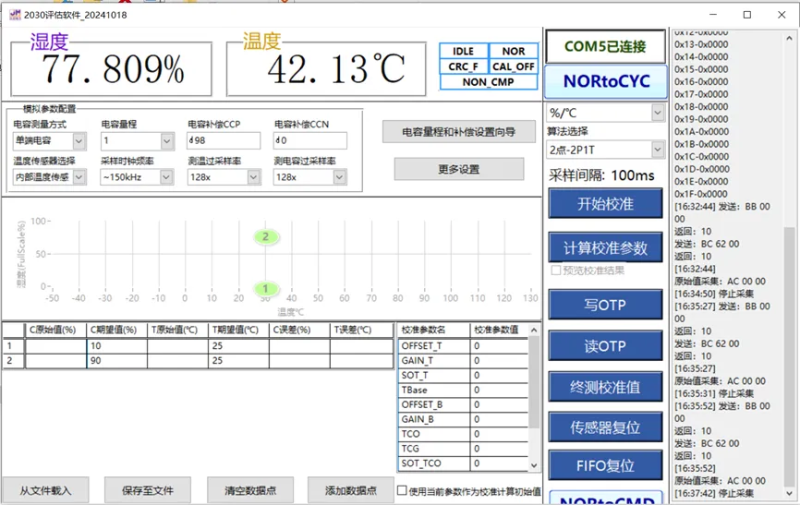Viewport: 800px width, 505px height.
Task: Click the NOR status indicator
Action: coord(513,51)
